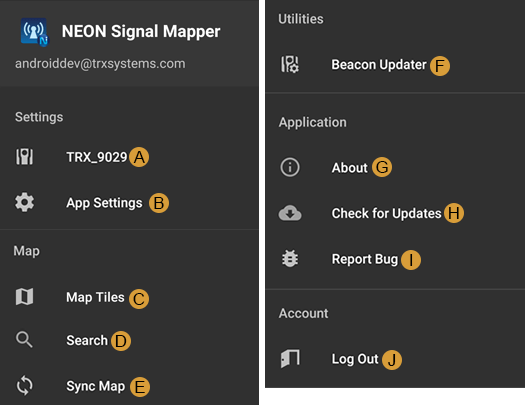Click the cloud download update icon
This screenshot has width=525, height=405.
(x=290, y=213)
